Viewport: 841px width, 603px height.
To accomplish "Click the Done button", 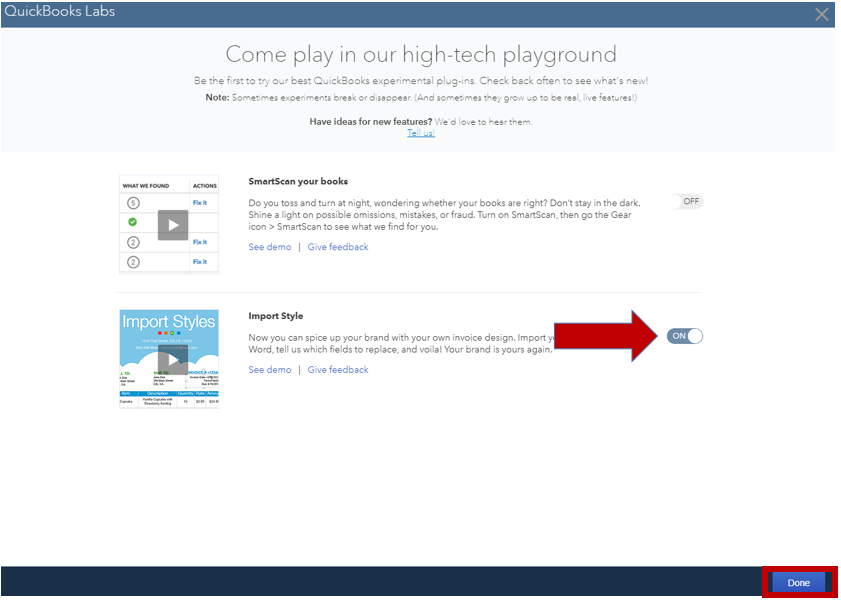I will tap(798, 583).
